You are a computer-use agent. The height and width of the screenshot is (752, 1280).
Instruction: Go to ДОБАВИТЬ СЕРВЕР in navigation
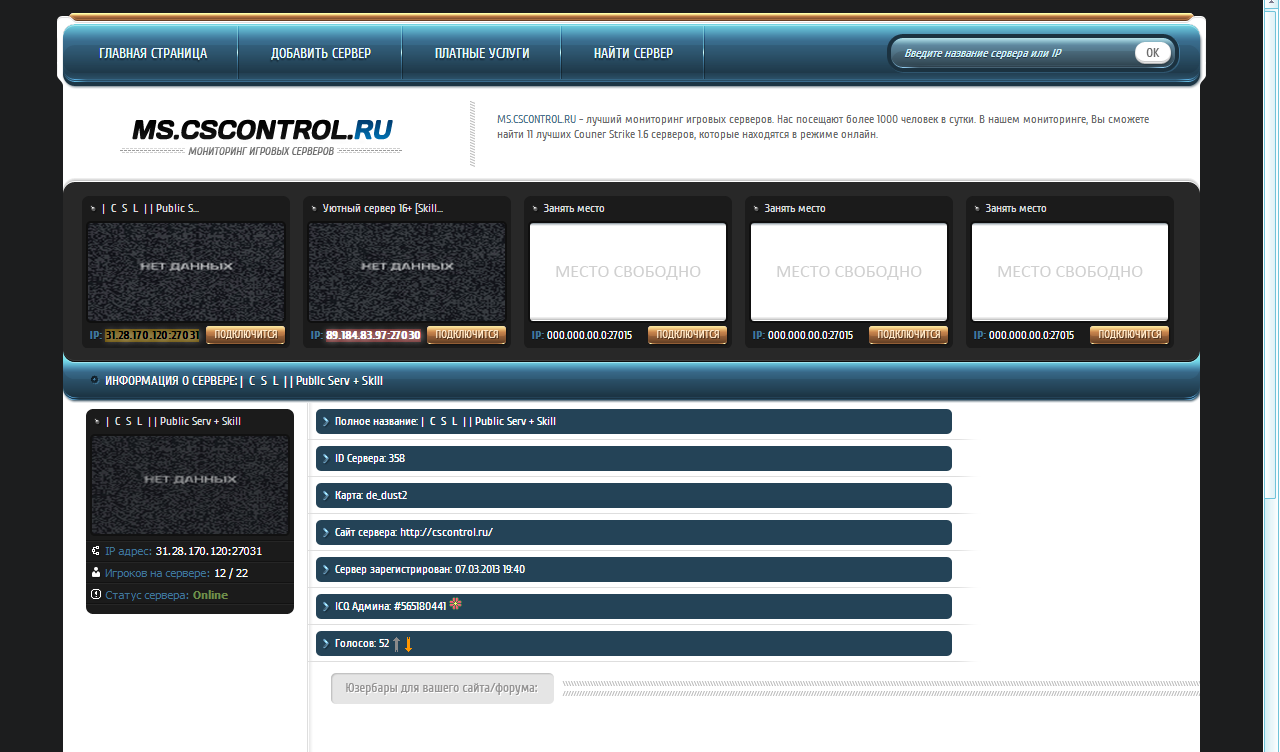(x=321, y=54)
